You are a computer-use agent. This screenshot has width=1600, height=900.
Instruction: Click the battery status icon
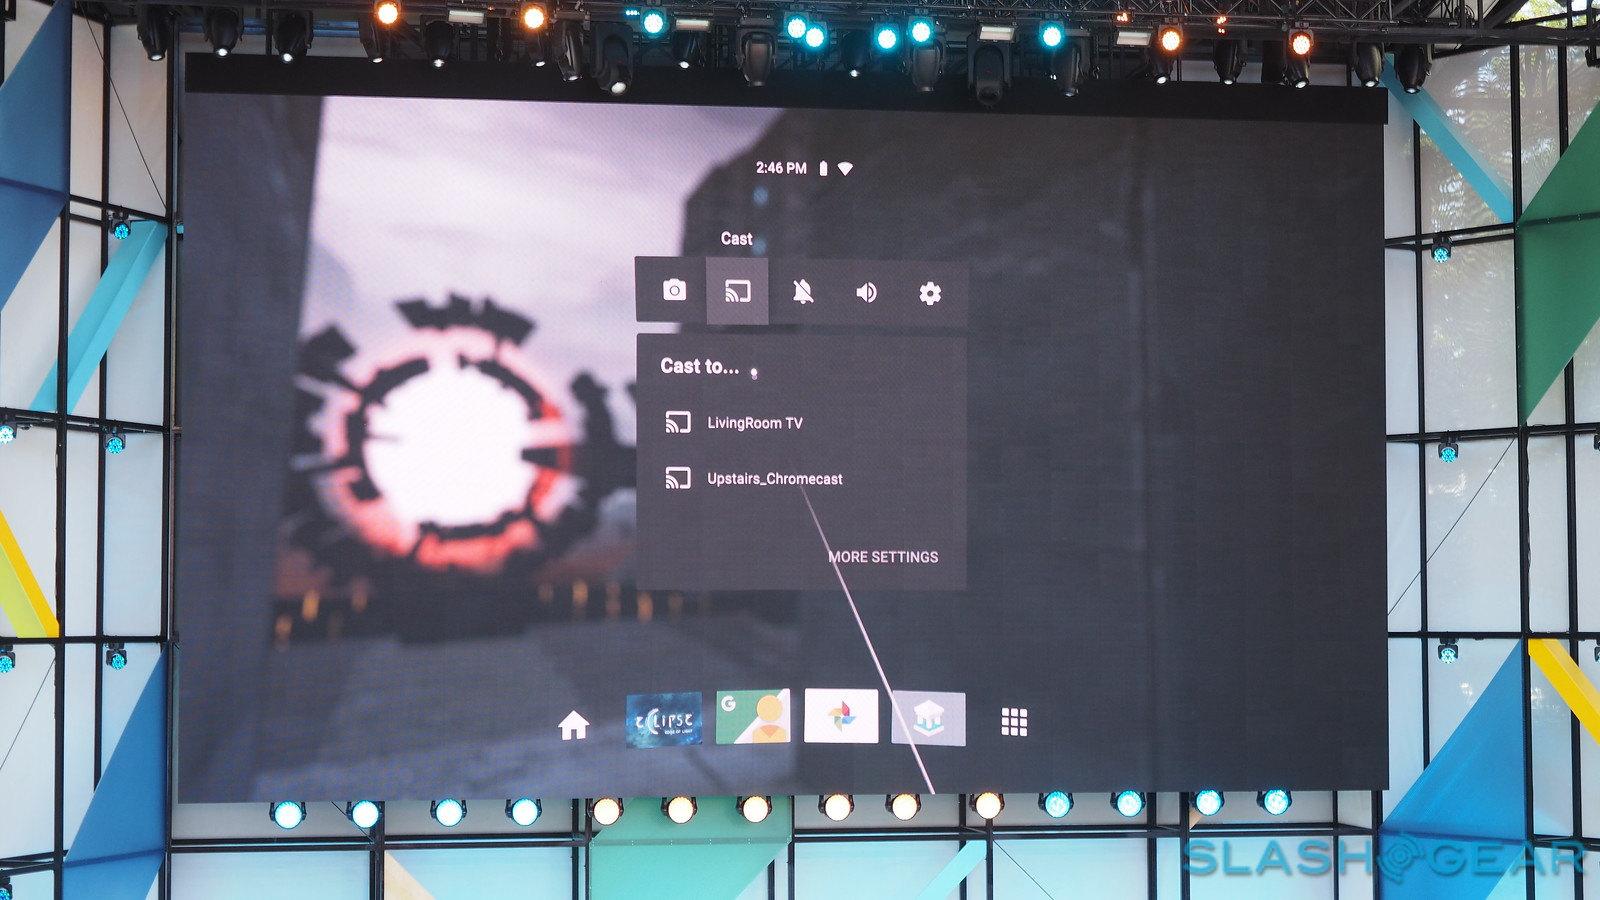pos(823,168)
